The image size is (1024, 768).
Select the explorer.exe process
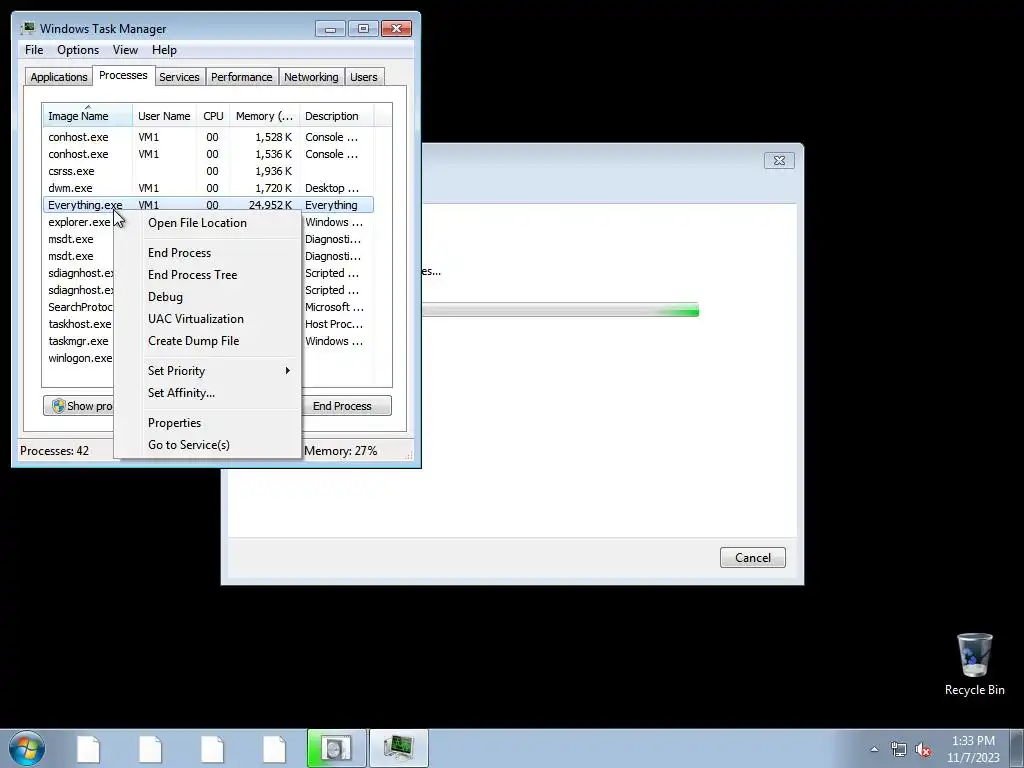pyautogui.click(x=78, y=222)
